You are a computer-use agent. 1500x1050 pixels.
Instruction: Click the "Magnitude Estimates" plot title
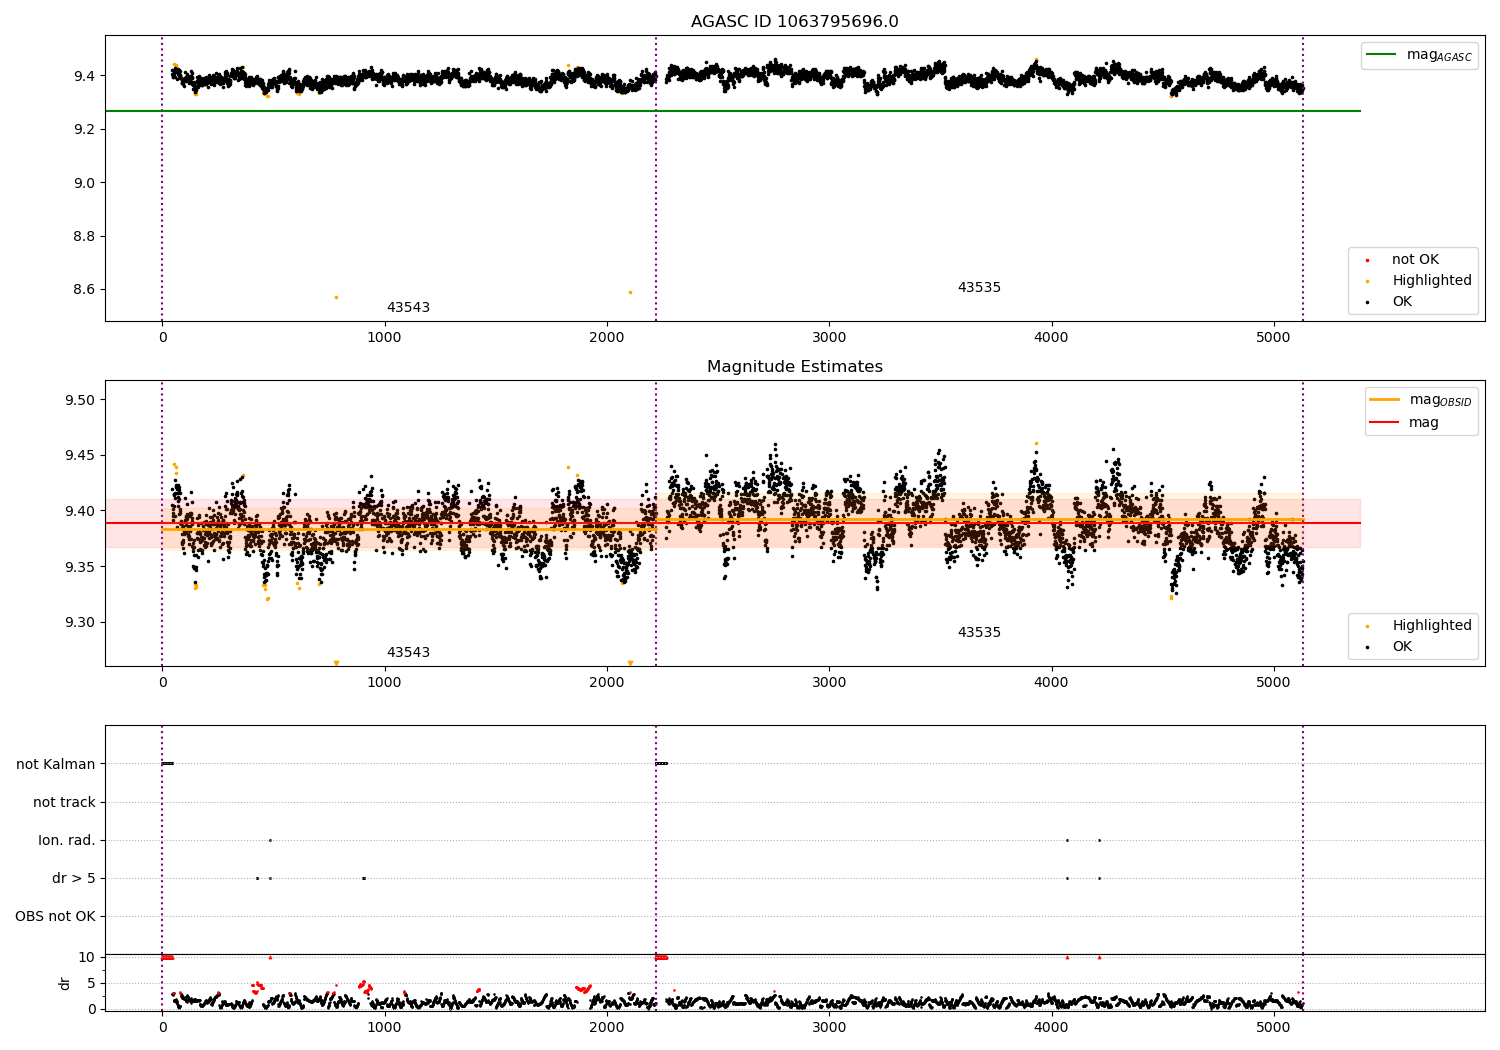(794, 367)
